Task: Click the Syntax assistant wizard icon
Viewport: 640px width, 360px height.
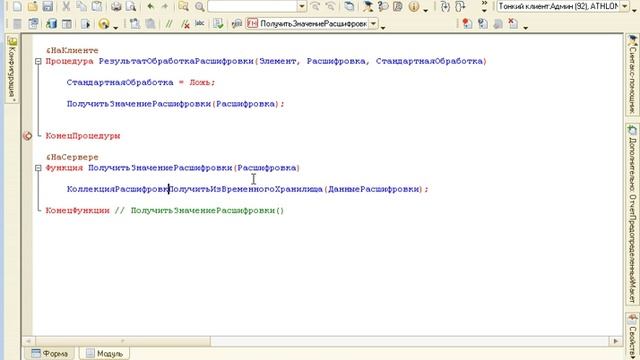Action: click(367, 7)
